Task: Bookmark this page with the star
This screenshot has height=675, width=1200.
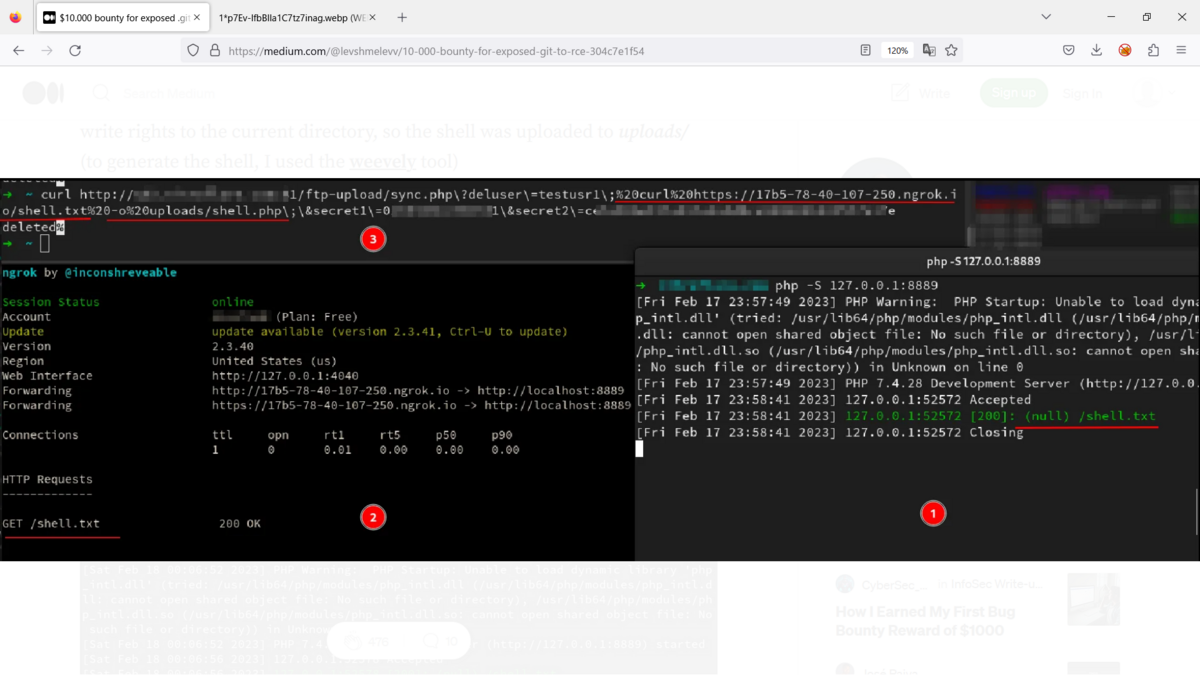Action: pos(951,50)
